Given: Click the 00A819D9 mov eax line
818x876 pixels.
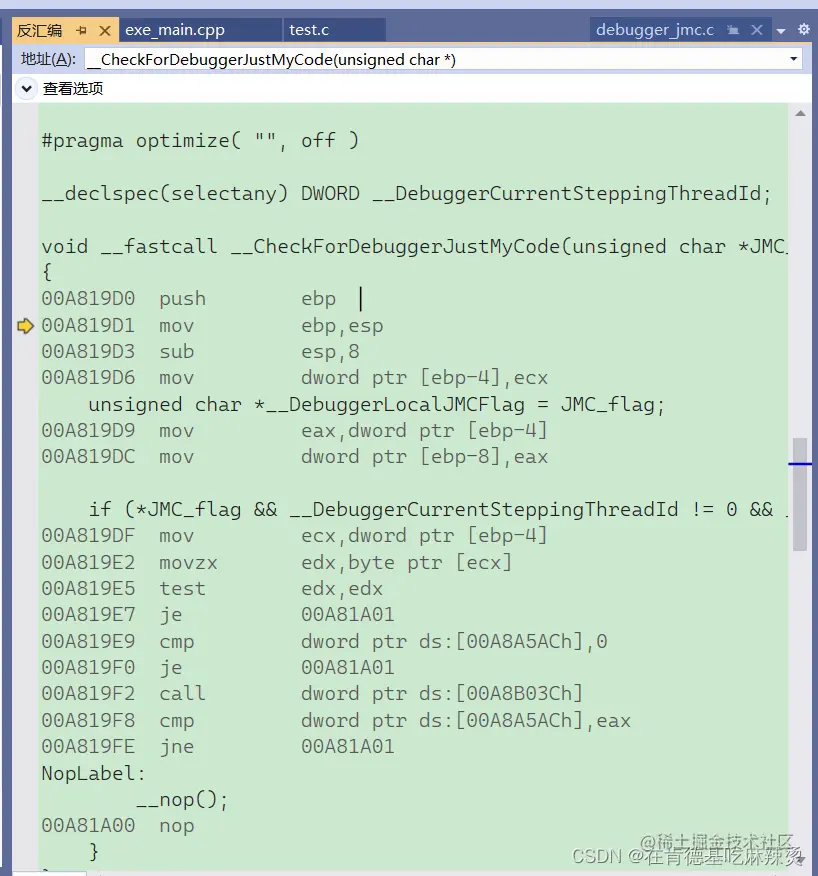Looking at the screenshot, I should [x=294, y=431].
